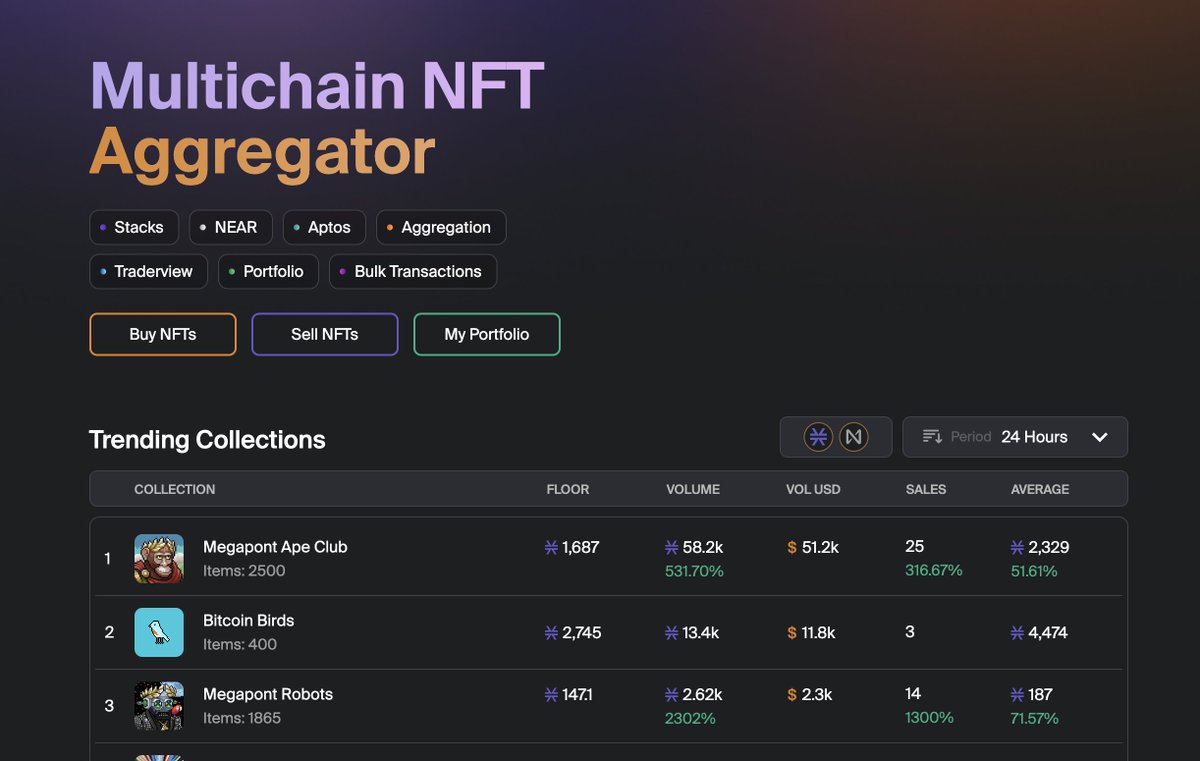Select the Portfolio tag

(x=268, y=271)
